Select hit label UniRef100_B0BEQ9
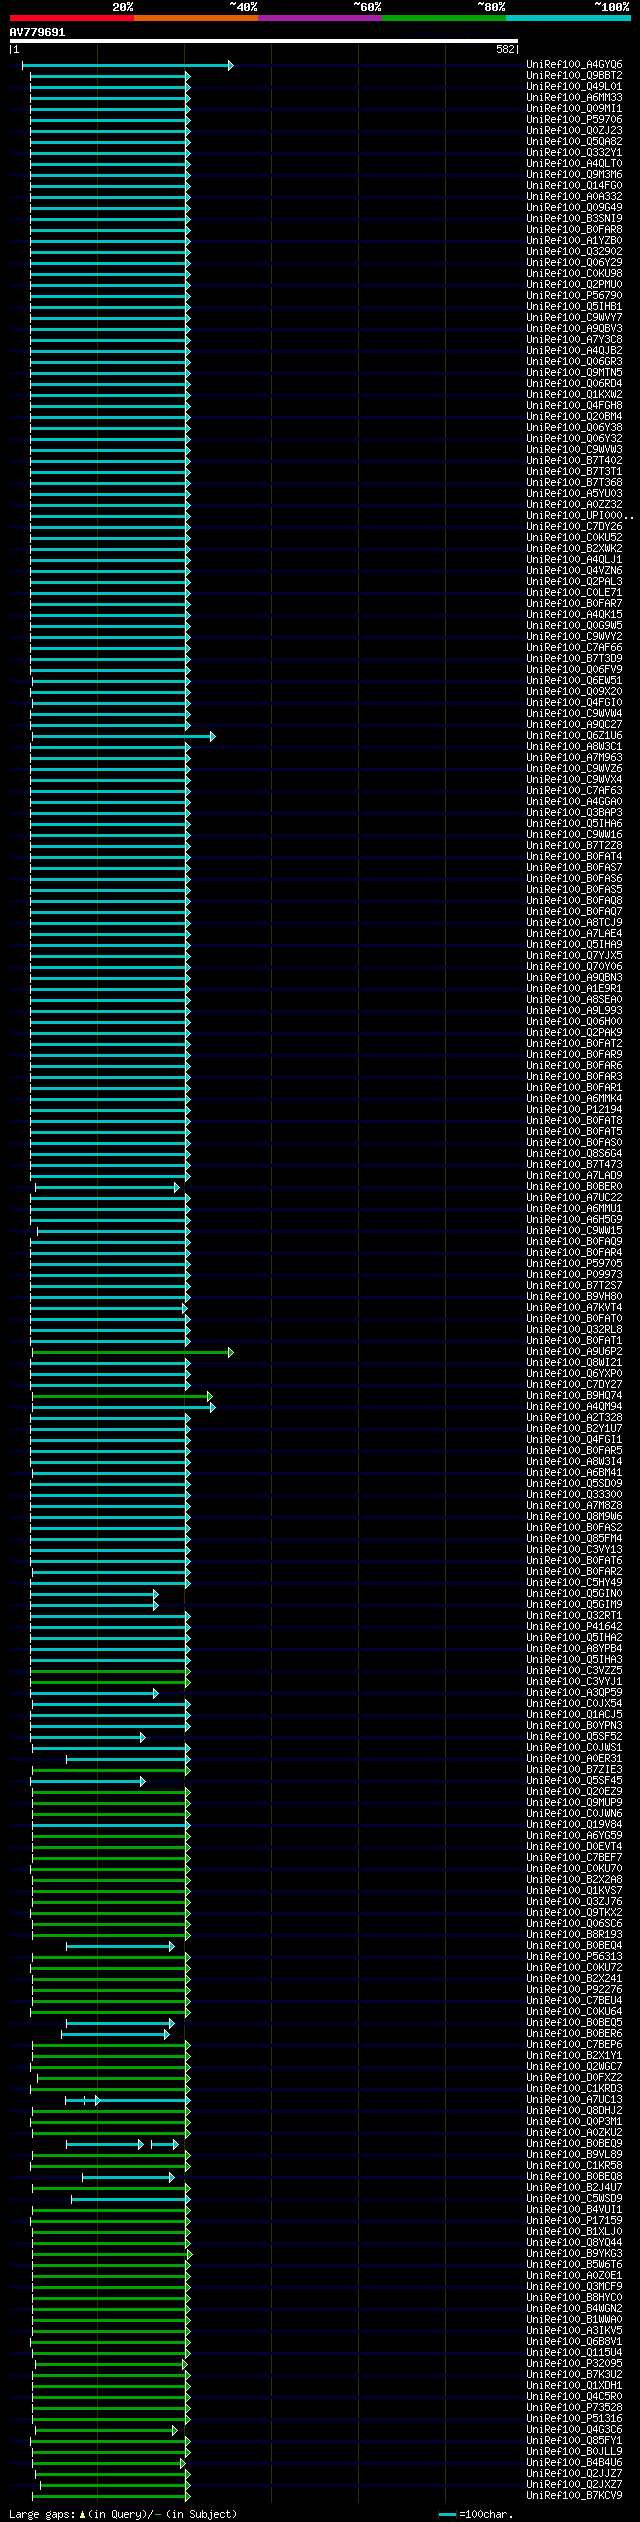The height and width of the screenshot is (2522, 640). tap(574, 2144)
